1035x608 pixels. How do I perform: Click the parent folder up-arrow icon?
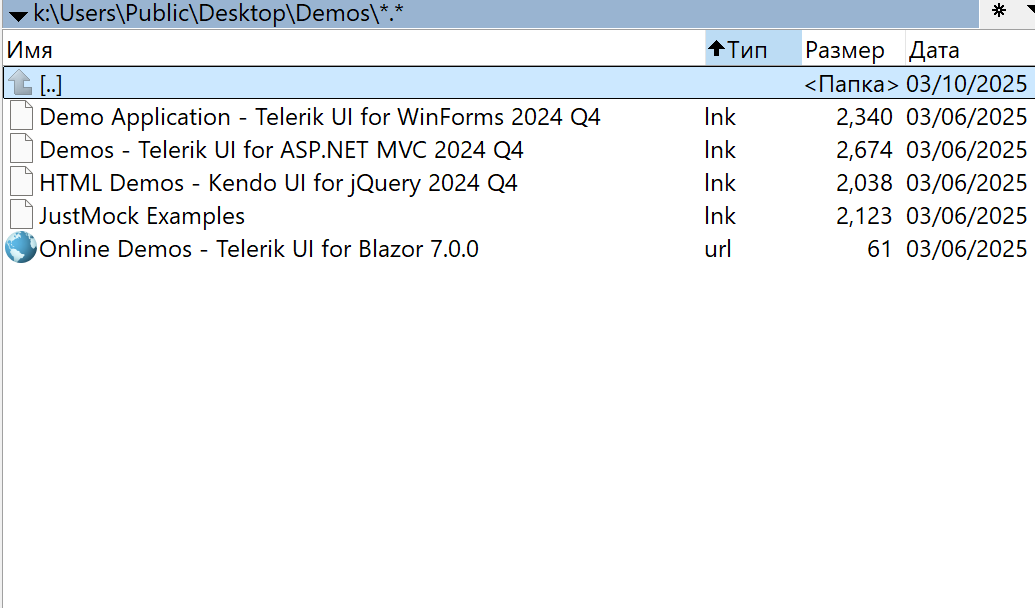[20, 83]
